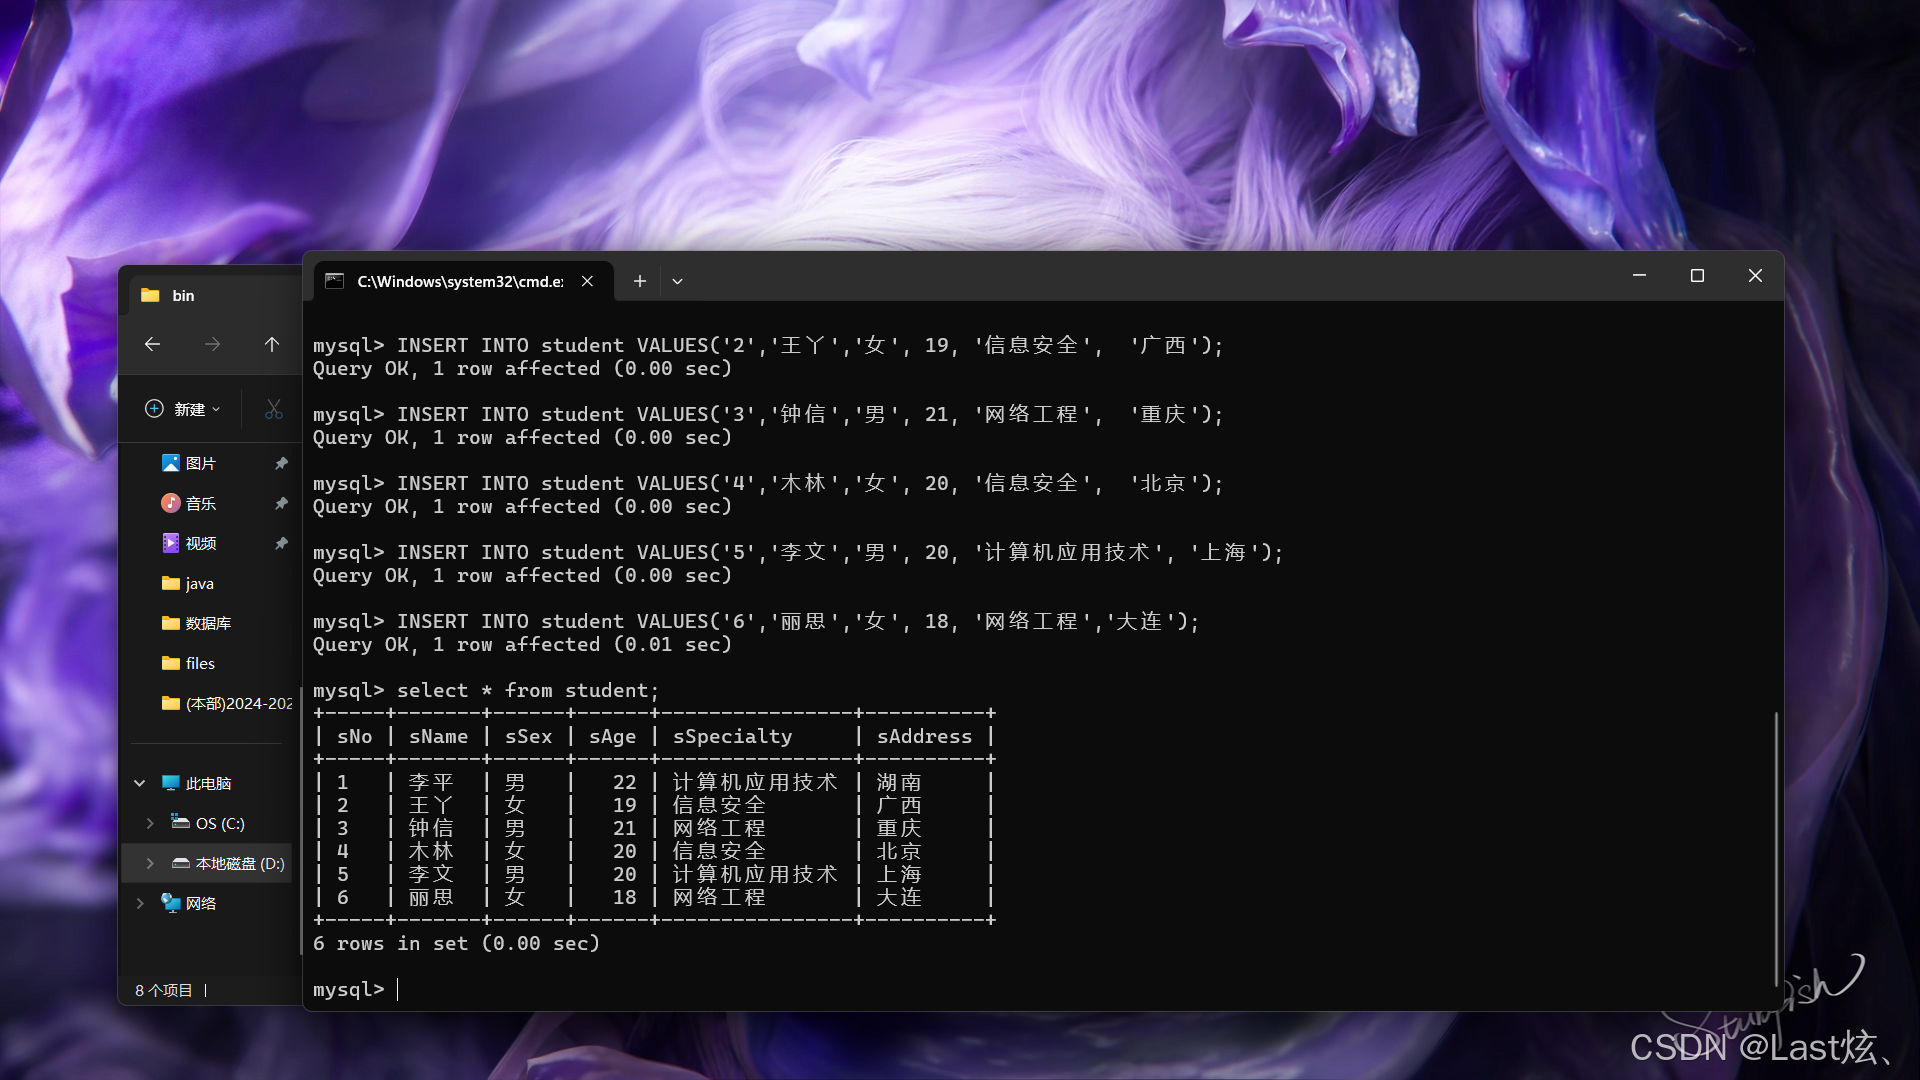Minimize the terminal window
The image size is (1920, 1080).
tap(1639, 275)
